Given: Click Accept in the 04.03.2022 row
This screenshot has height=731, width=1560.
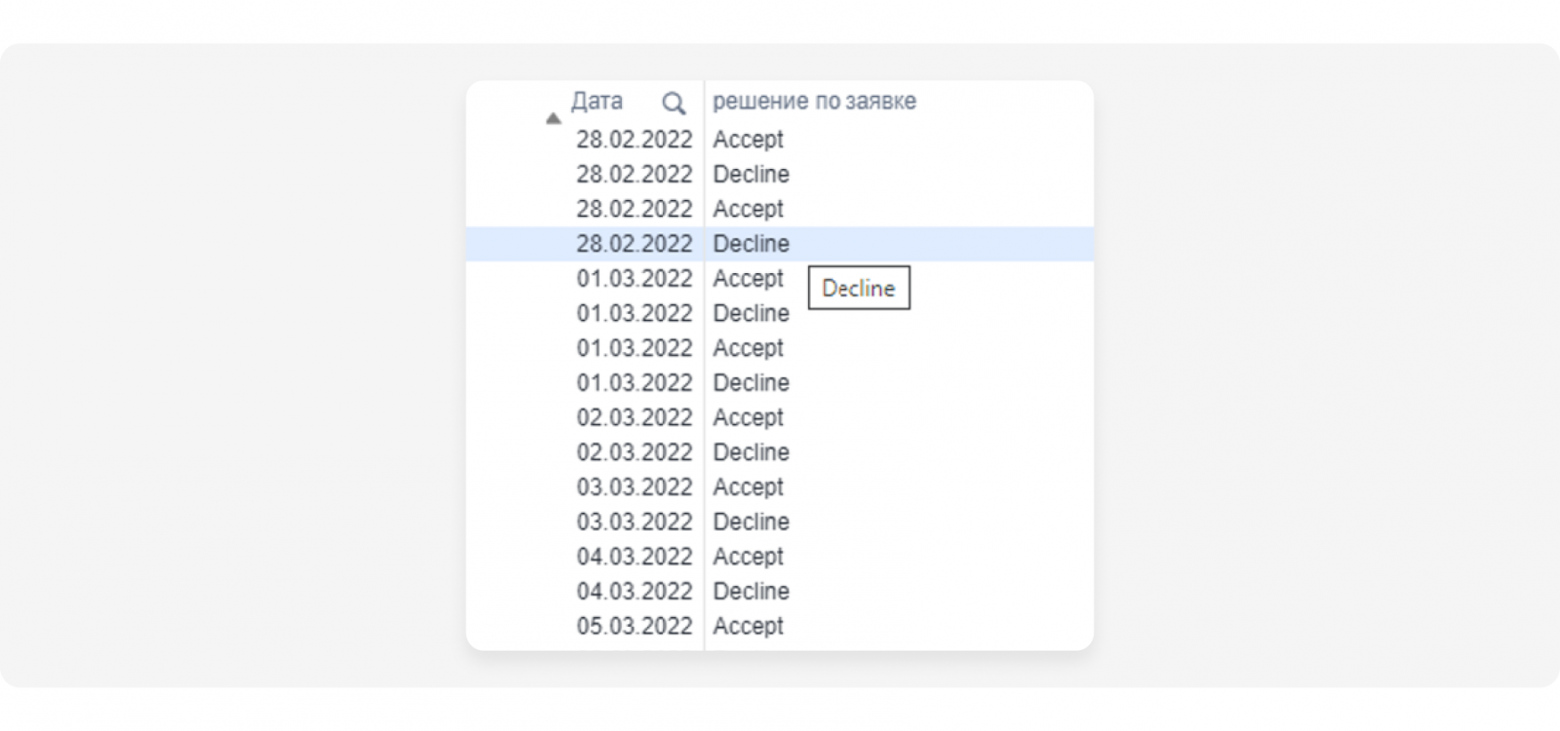Looking at the screenshot, I should 748,556.
